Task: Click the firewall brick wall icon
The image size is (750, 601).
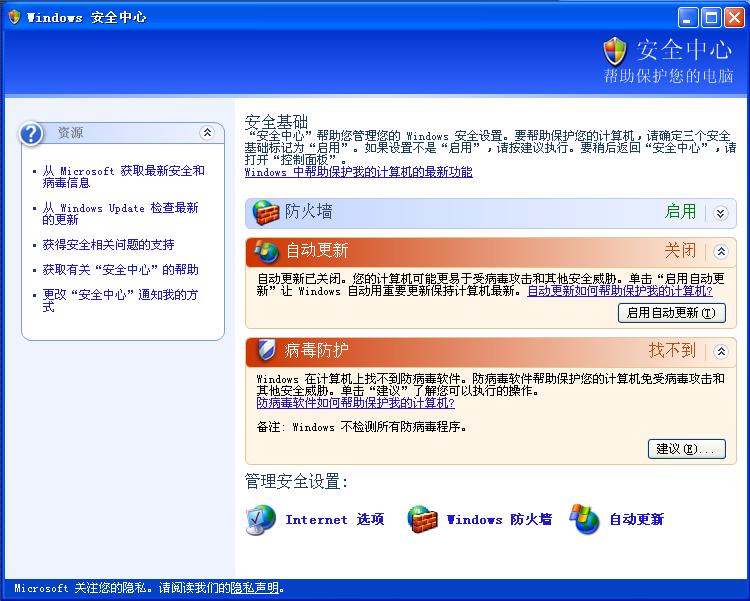Action: tap(265, 212)
